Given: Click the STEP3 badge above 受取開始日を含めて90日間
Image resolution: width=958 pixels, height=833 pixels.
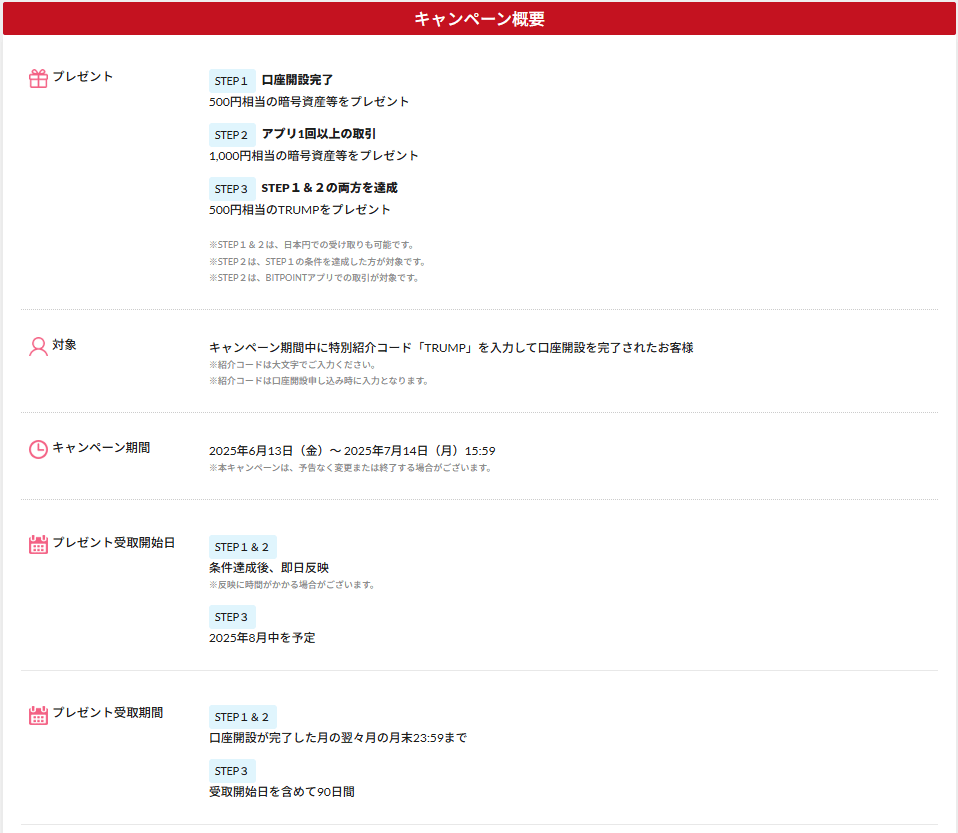Looking at the screenshot, I should pyautogui.click(x=231, y=771).
